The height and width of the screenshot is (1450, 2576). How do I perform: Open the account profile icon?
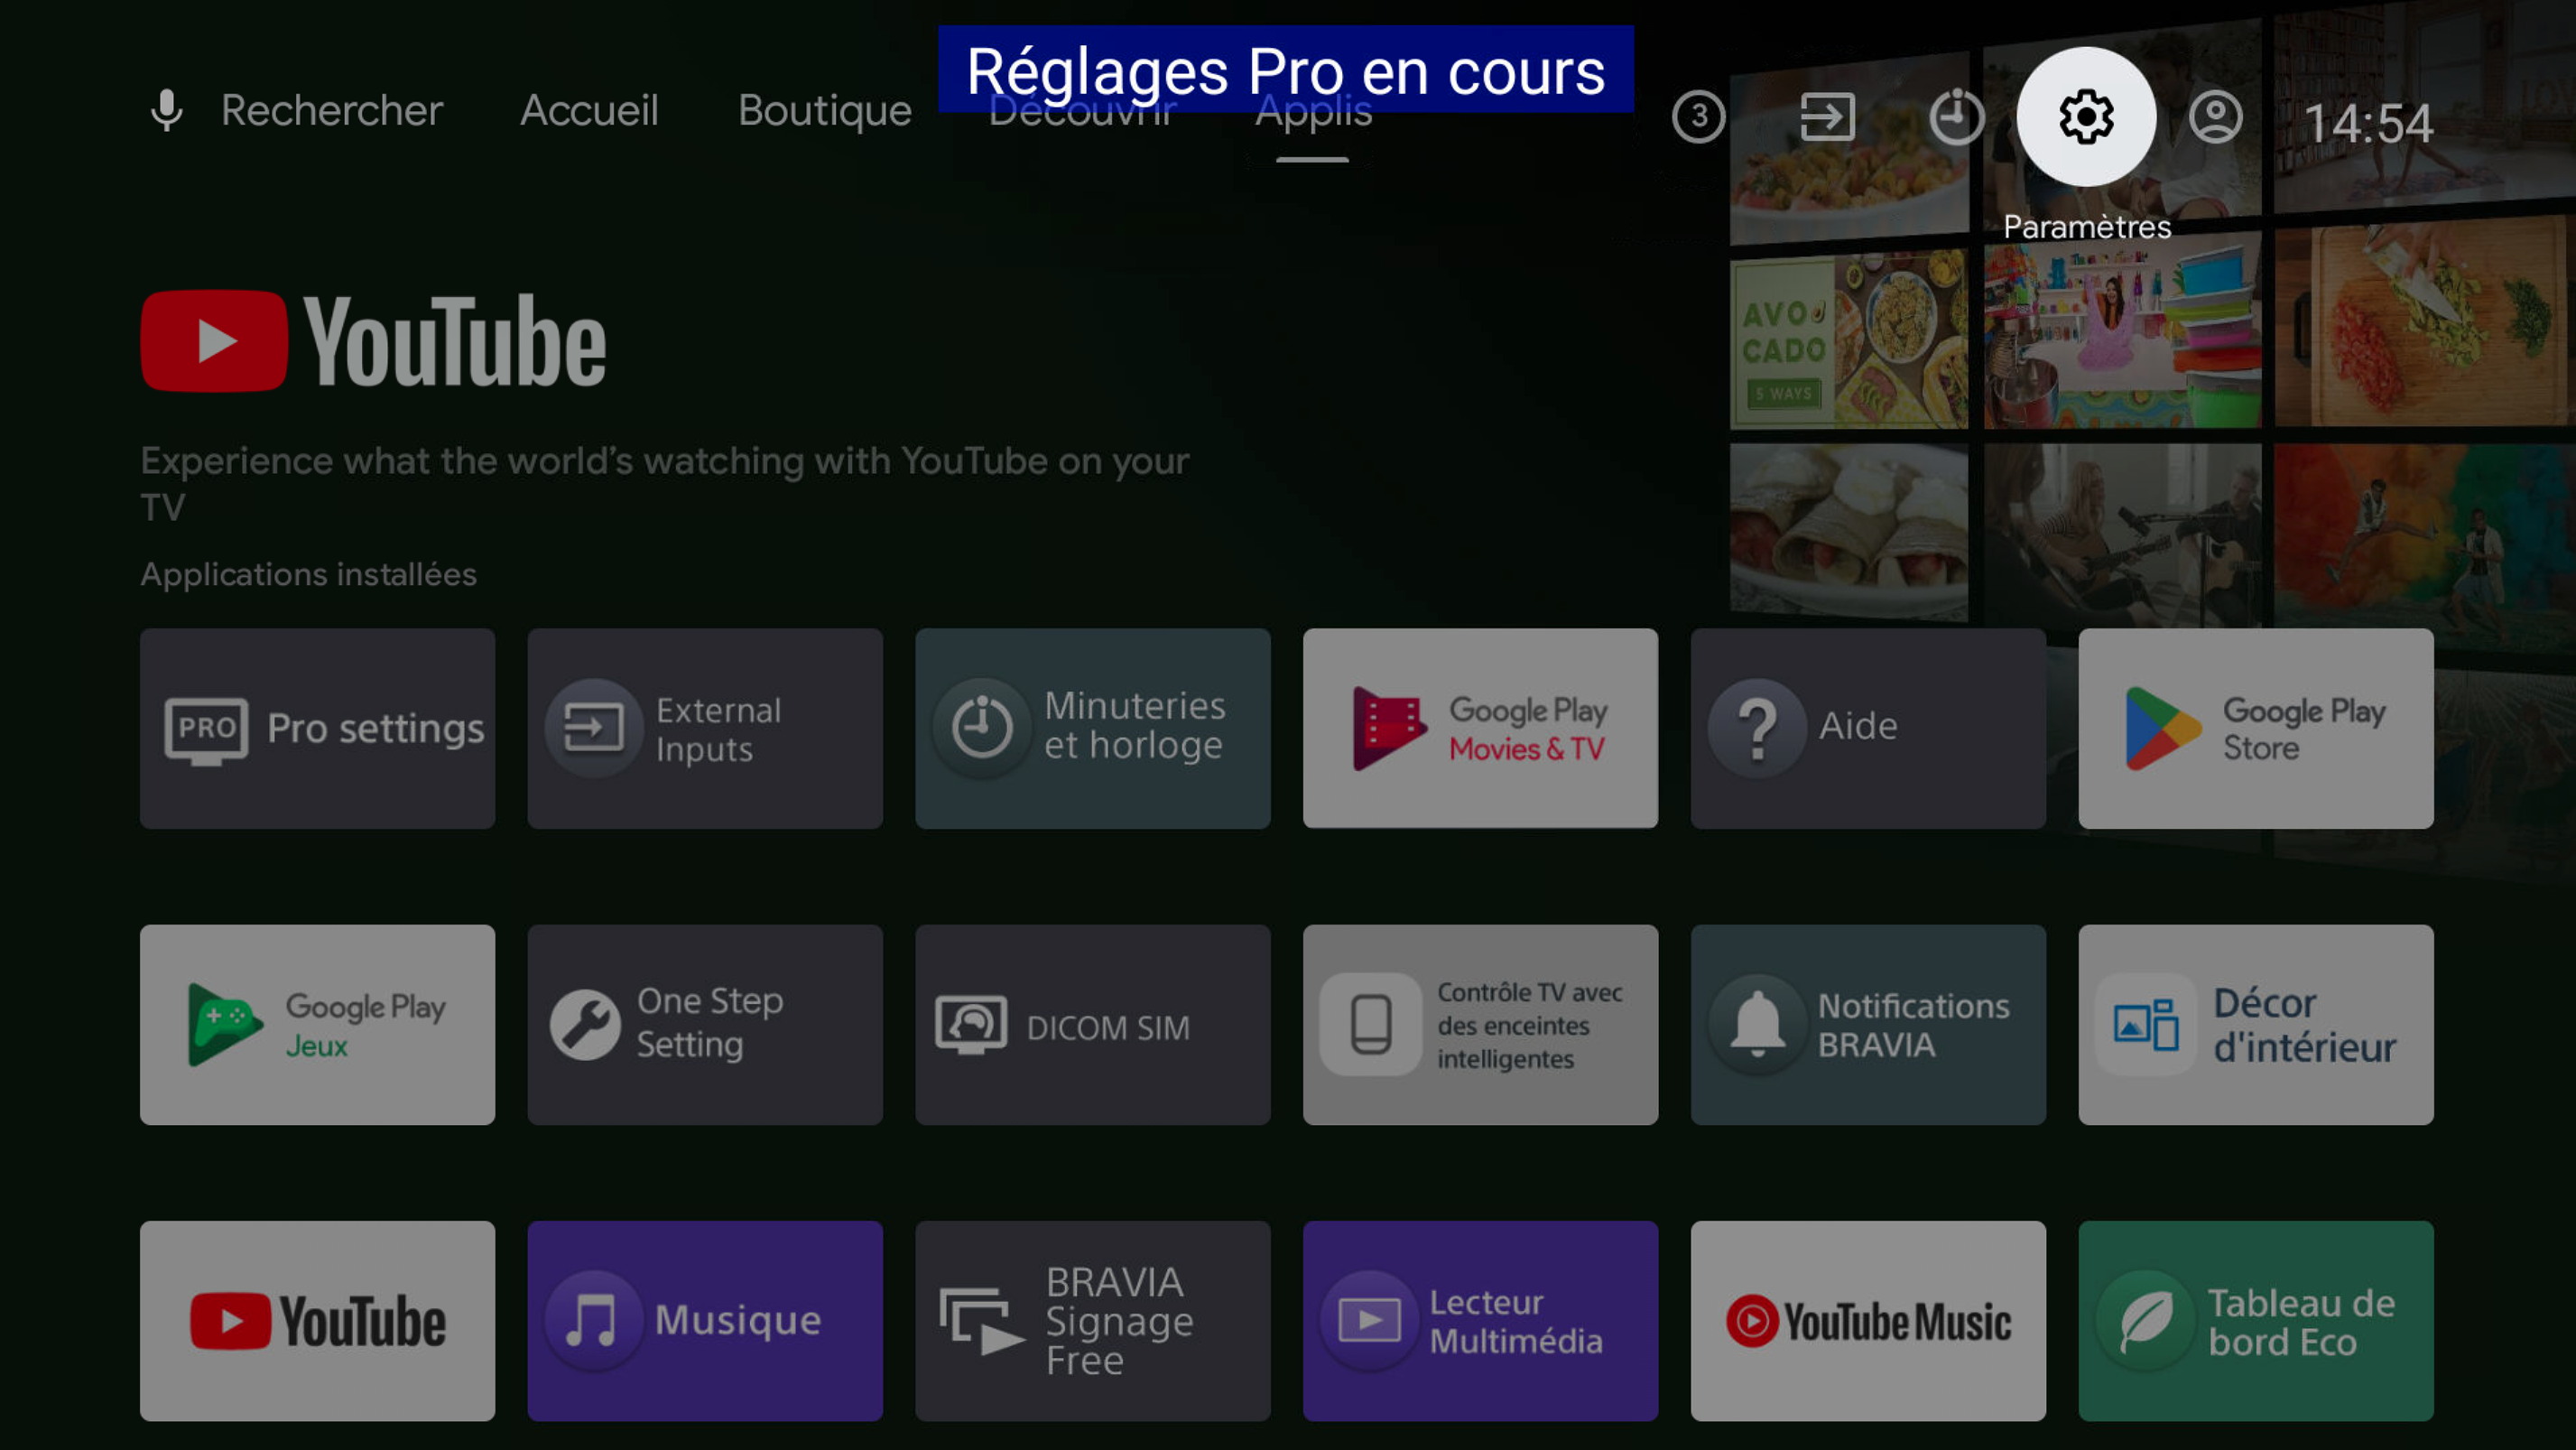2215,117
